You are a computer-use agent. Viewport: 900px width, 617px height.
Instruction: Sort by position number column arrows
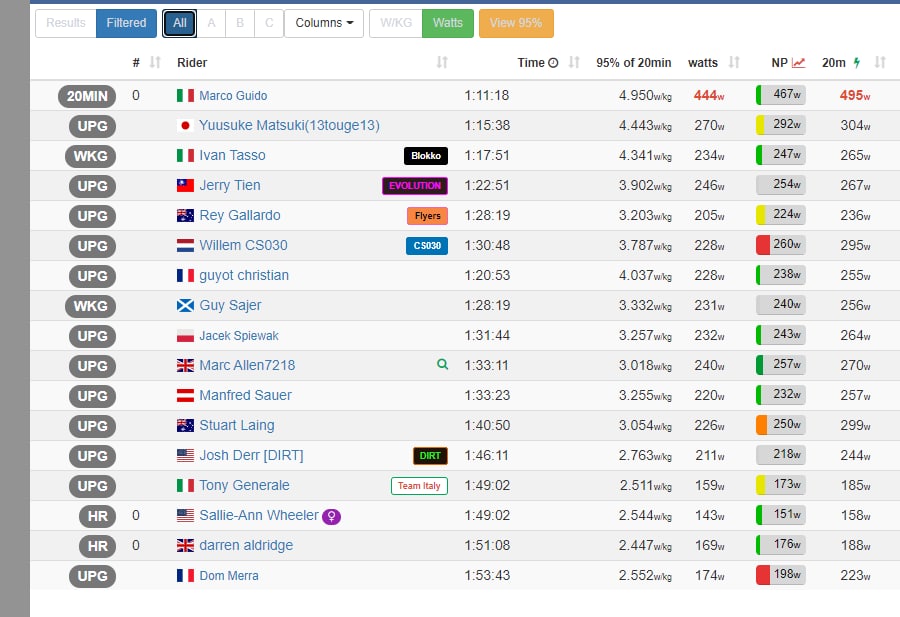[155, 63]
